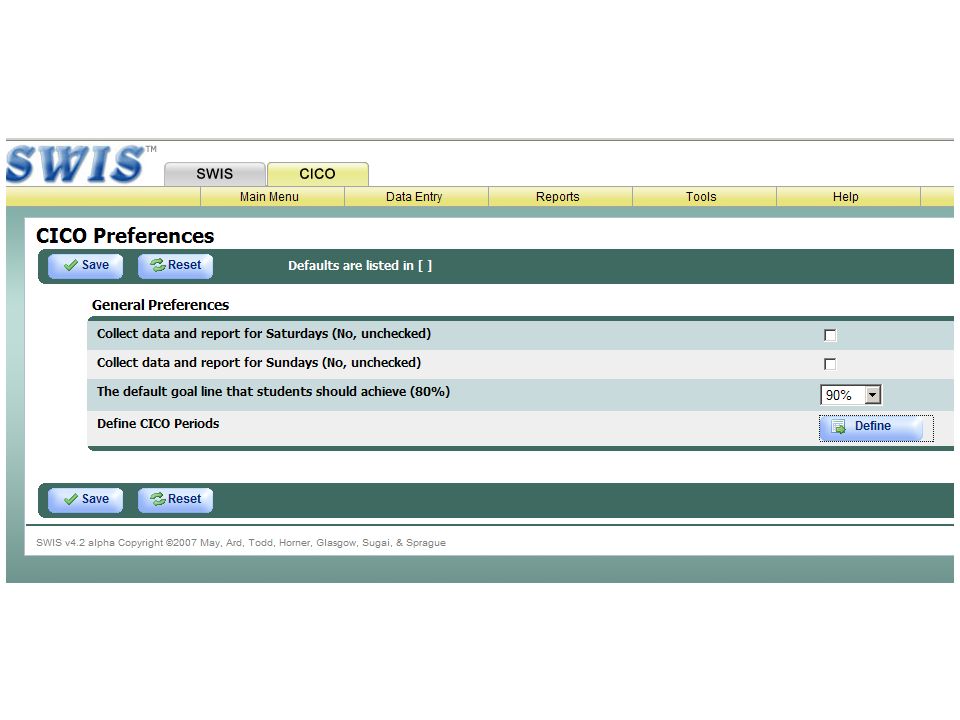Viewport: 960px width, 720px height.
Task: Click the bottom Save button
Action: pos(86,500)
